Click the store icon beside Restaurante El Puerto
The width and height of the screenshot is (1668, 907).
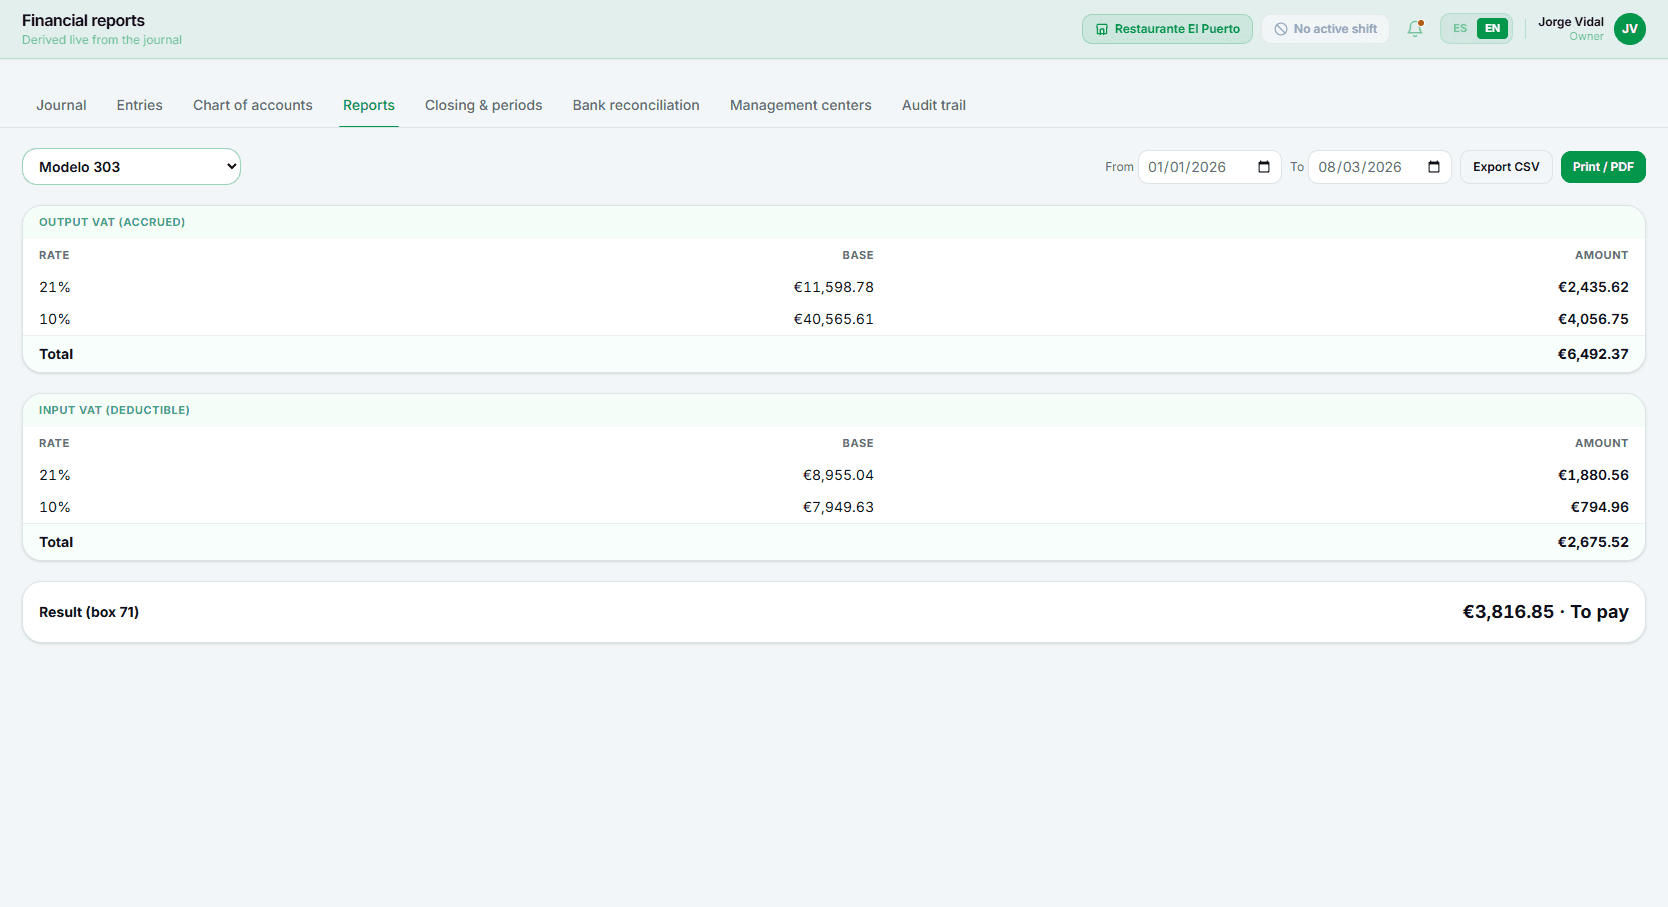[x=1101, y=29]
